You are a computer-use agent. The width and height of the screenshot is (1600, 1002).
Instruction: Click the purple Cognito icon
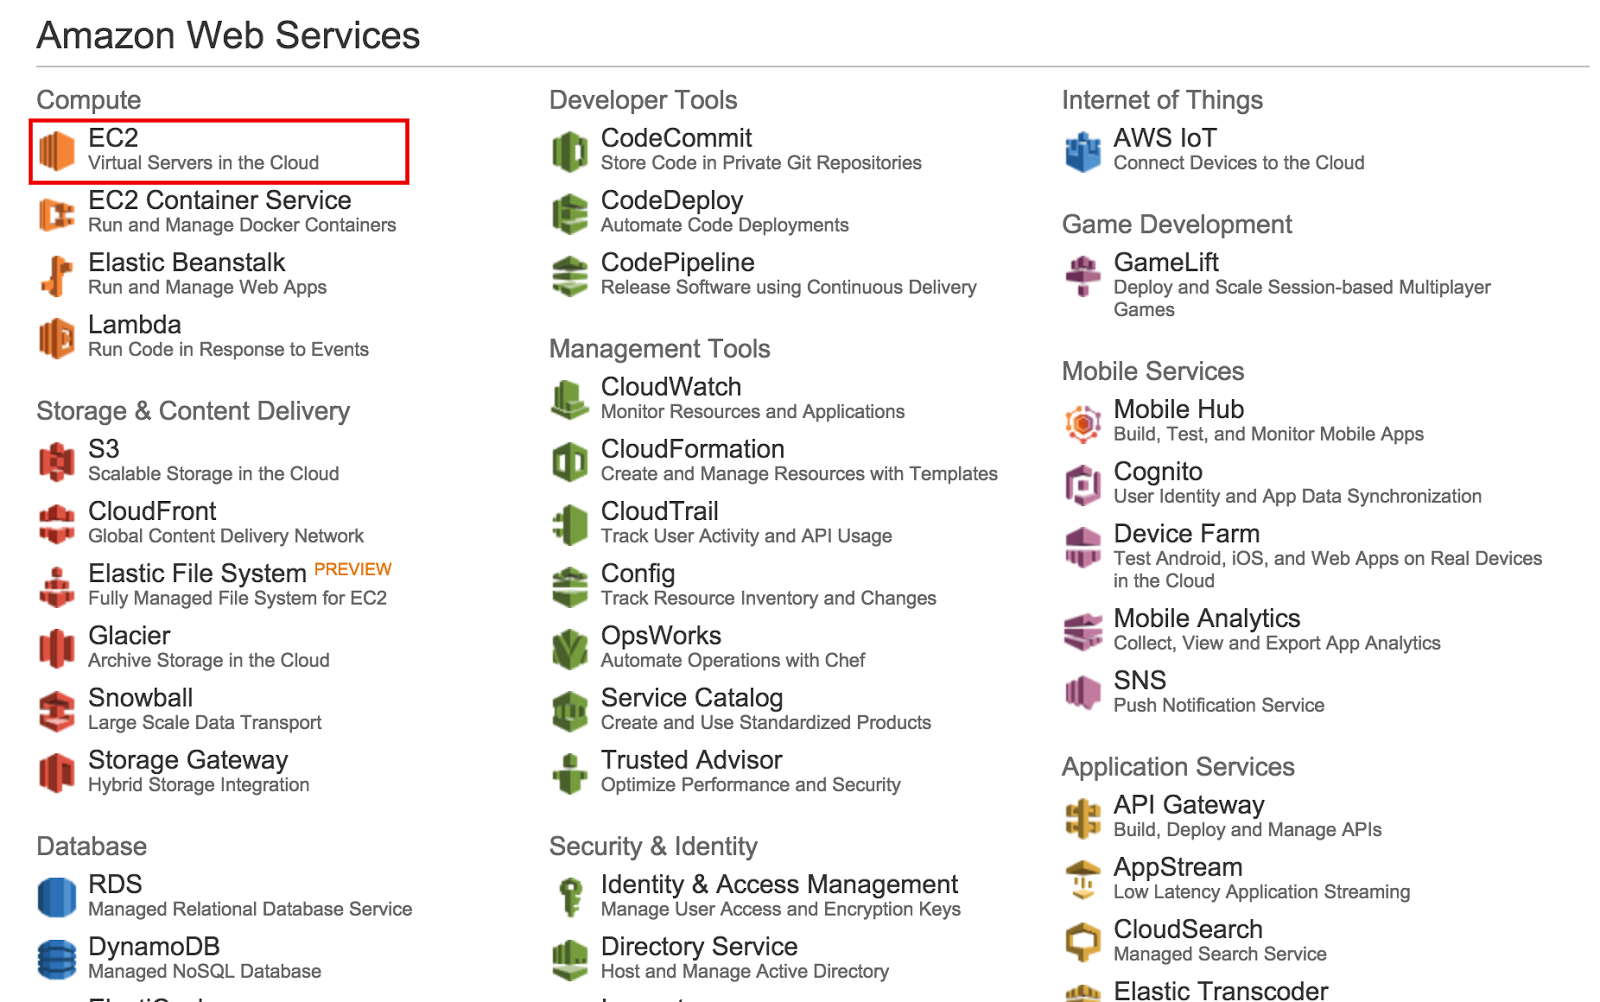[1083, 485]
